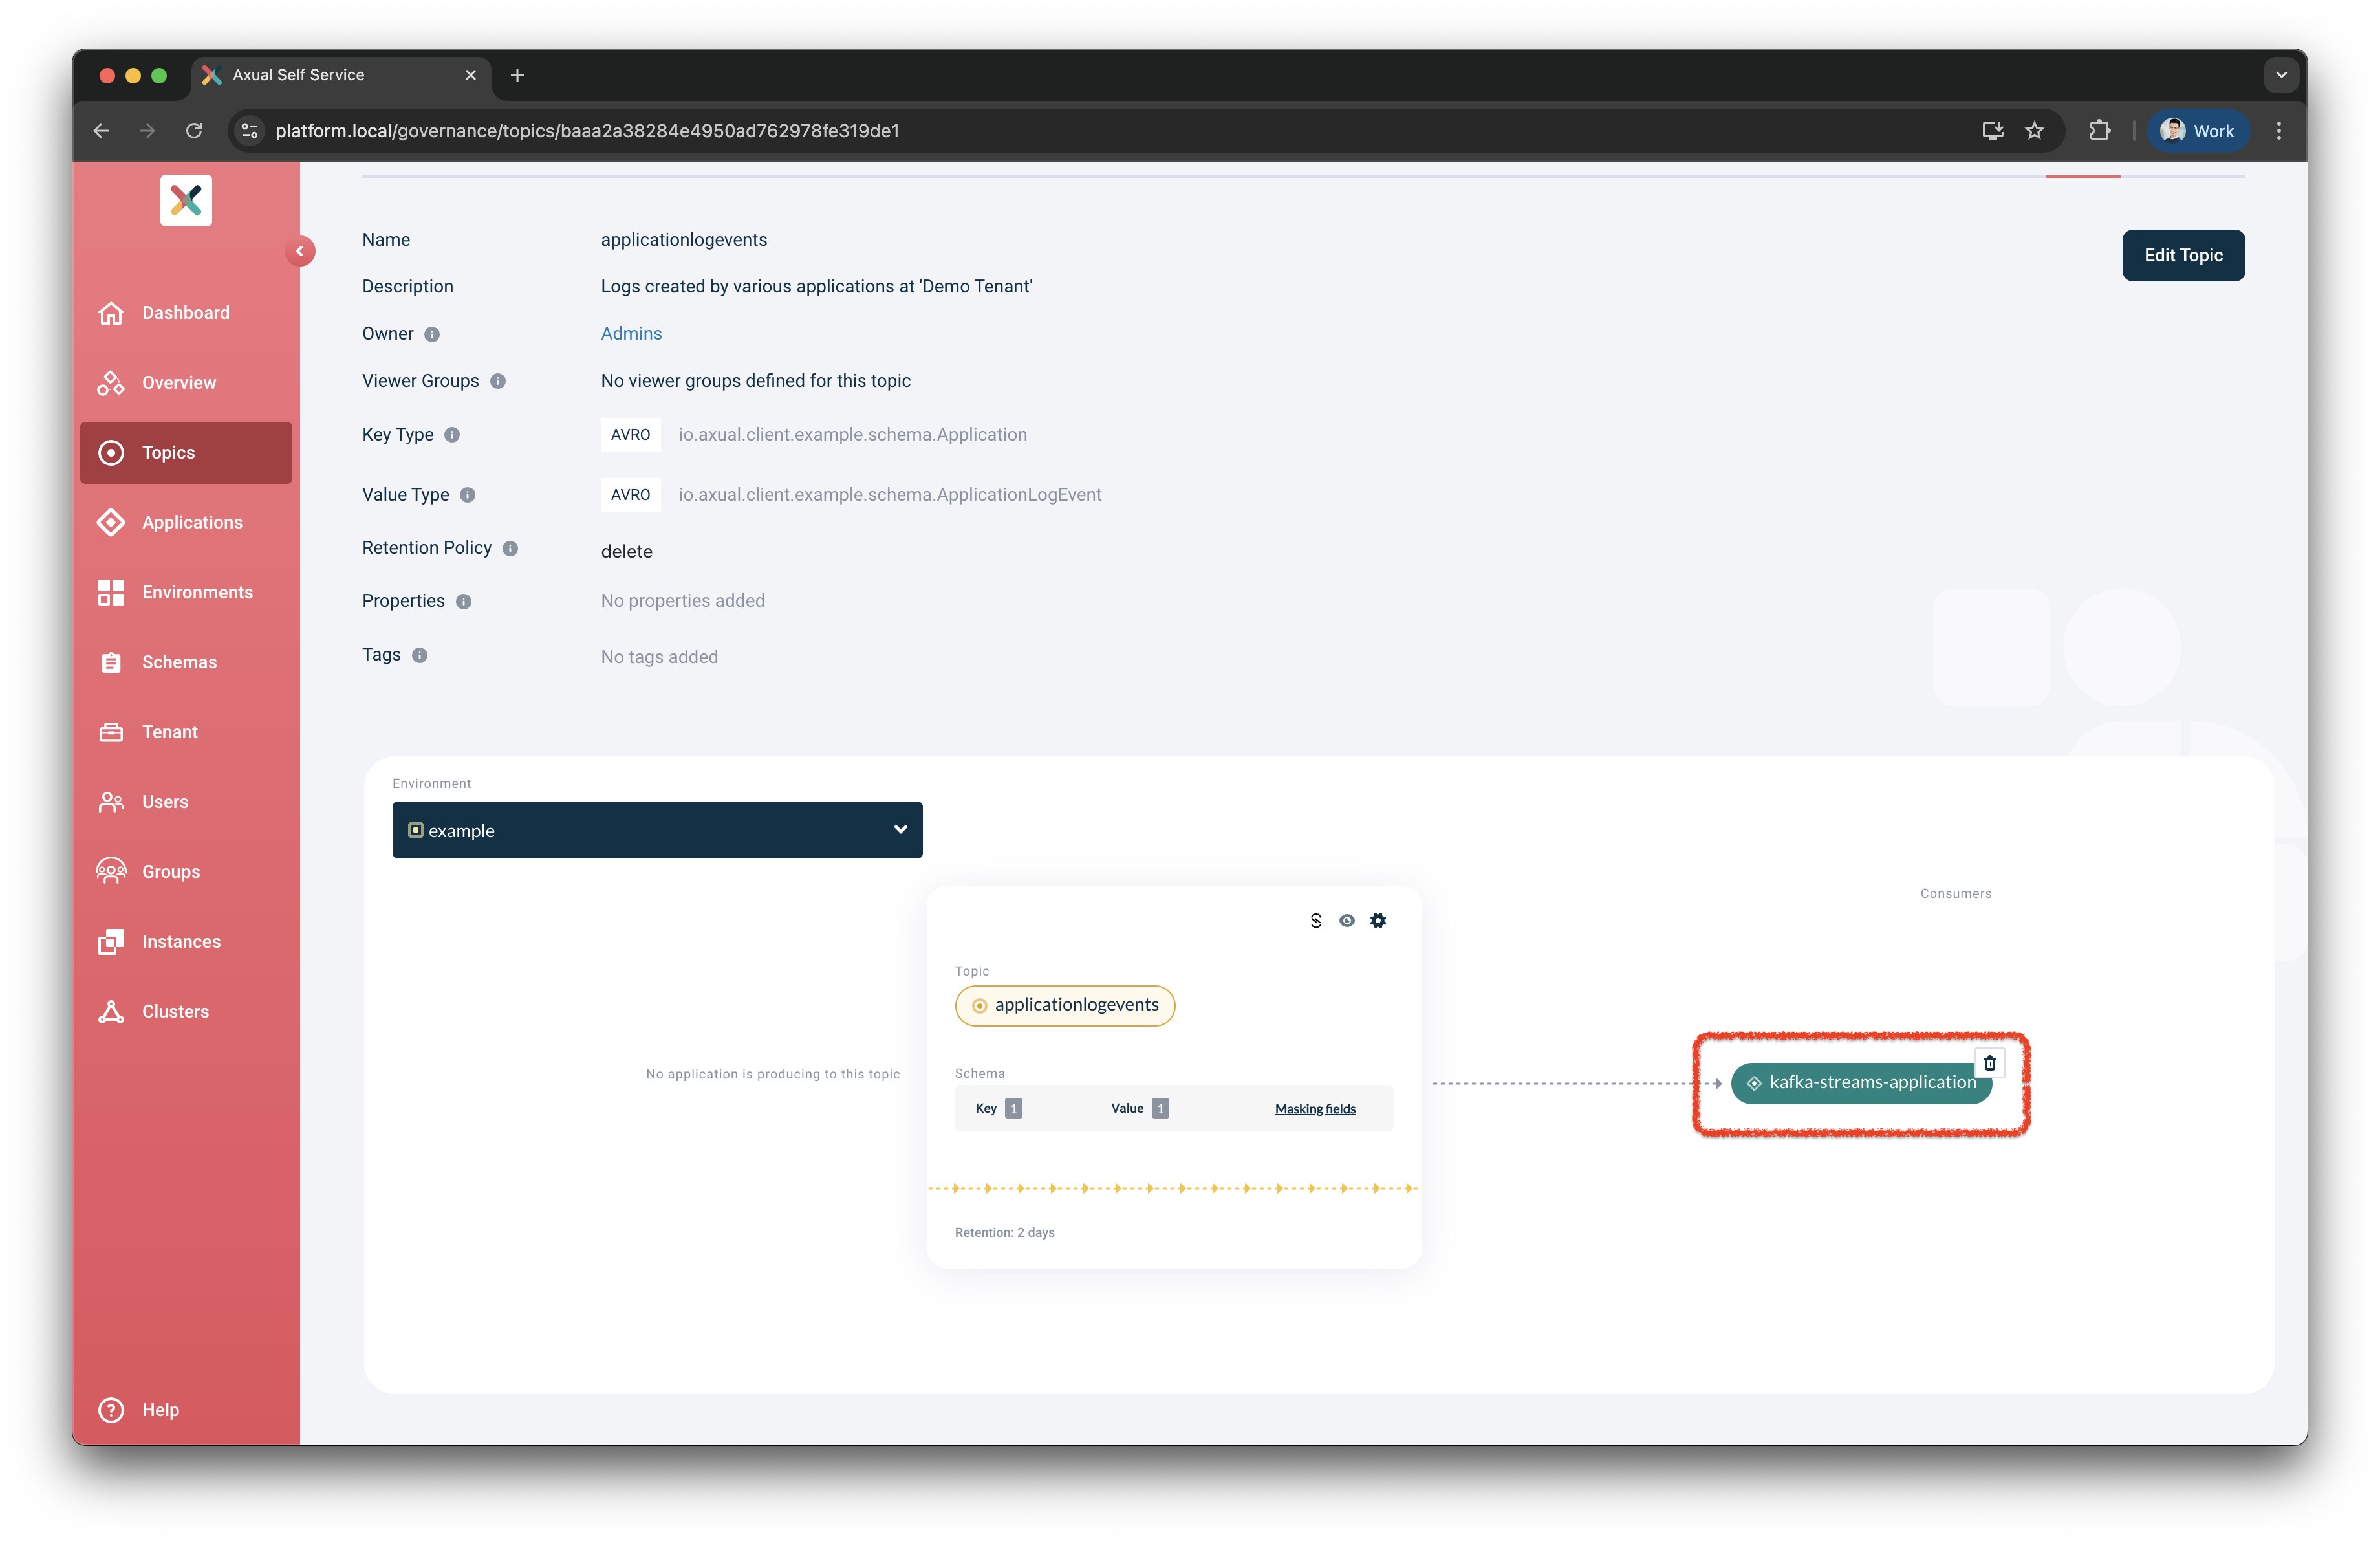Go to Applications in the sidebar

tap(192, 522)
